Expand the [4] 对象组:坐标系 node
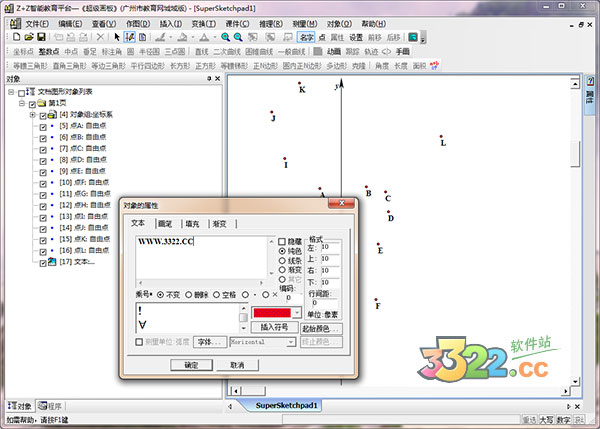 33,115
